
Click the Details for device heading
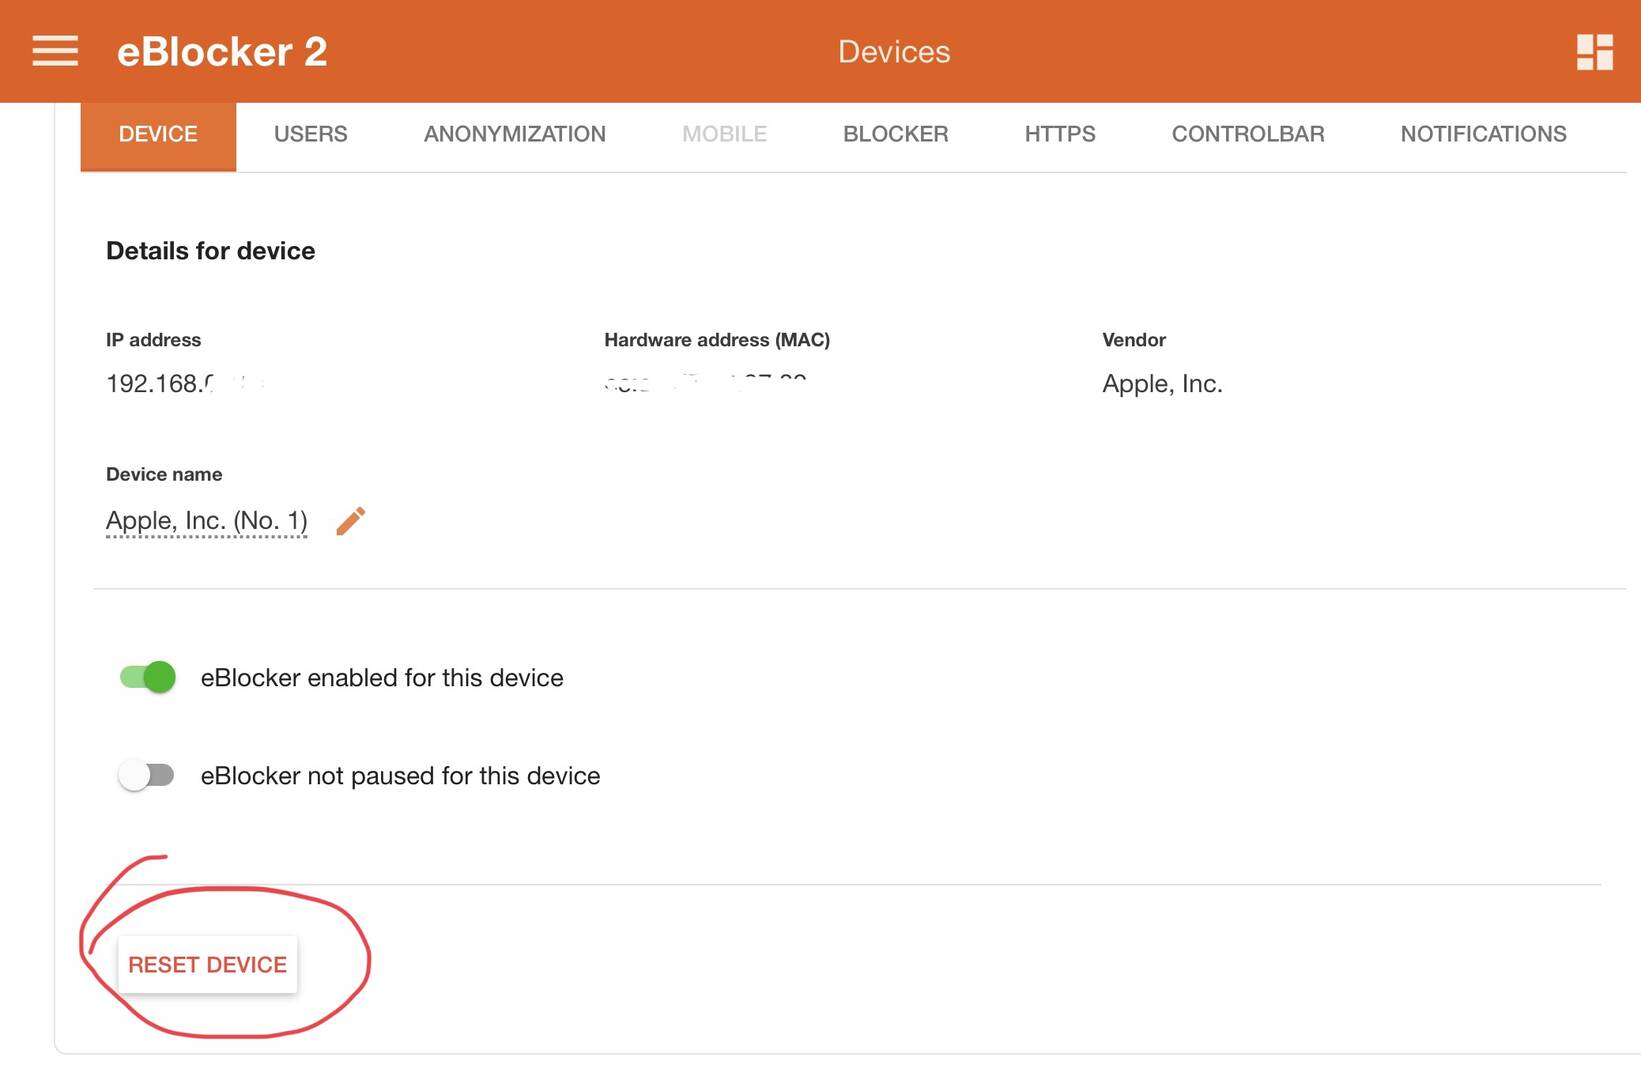(x=211, y=251)
